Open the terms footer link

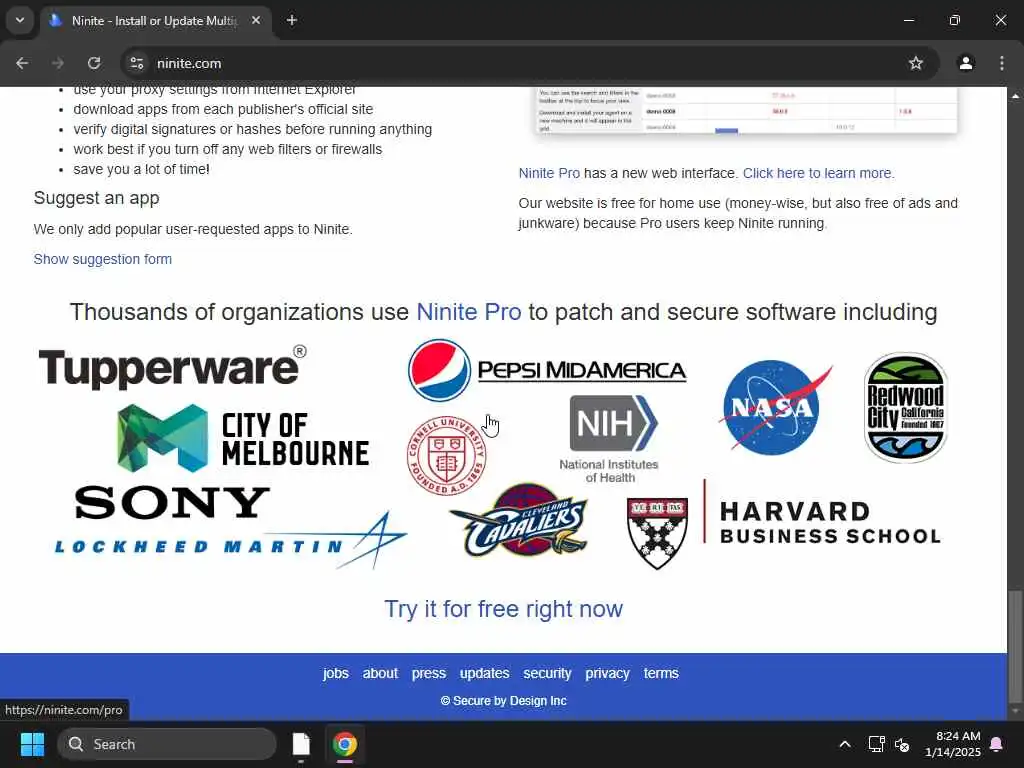tap(661, 673)
